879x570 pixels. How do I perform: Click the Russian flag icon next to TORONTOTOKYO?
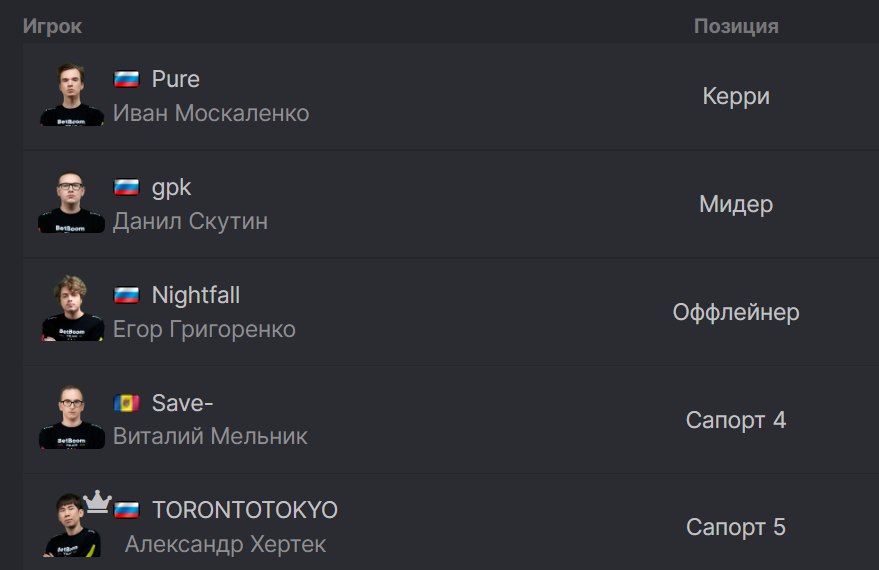pyautogui.click(x=127, y=510)
